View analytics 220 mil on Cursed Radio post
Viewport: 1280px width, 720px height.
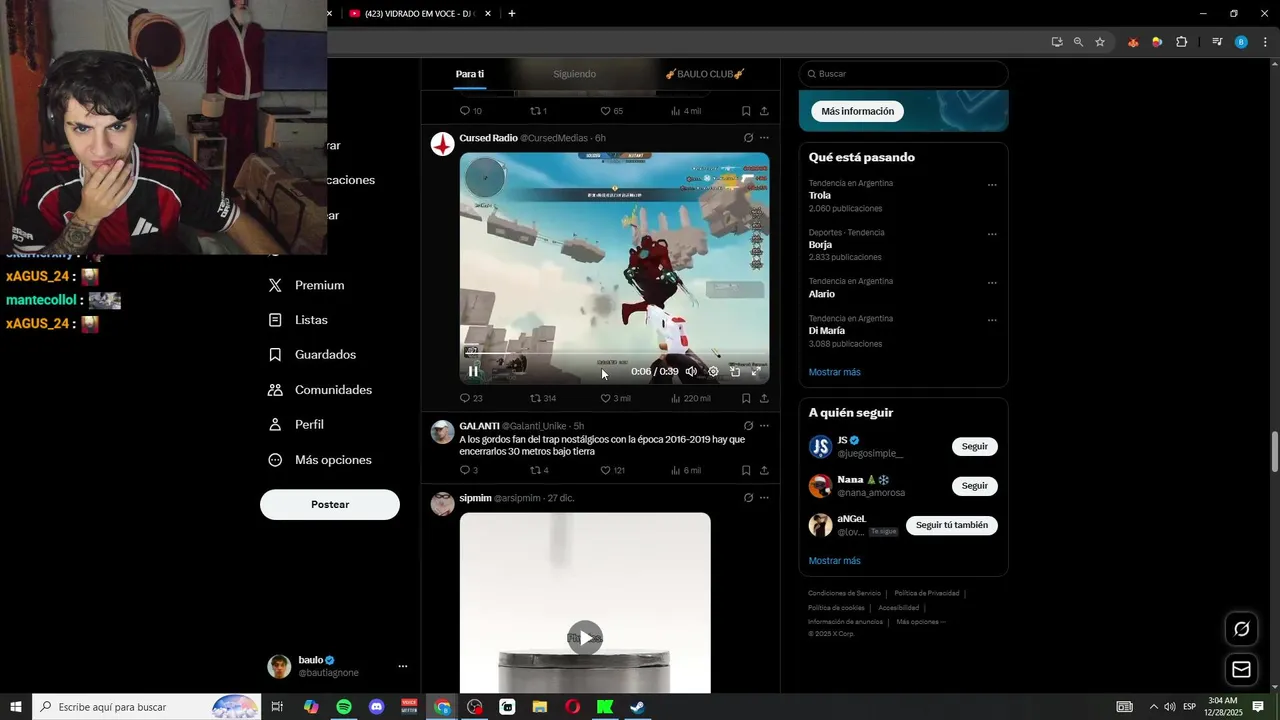click(x=690, y=398)
